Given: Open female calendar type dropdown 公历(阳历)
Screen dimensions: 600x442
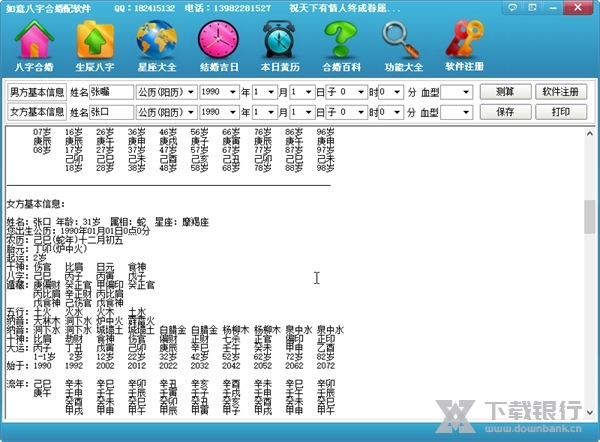Looking at the screenshot, I should 167,112.
